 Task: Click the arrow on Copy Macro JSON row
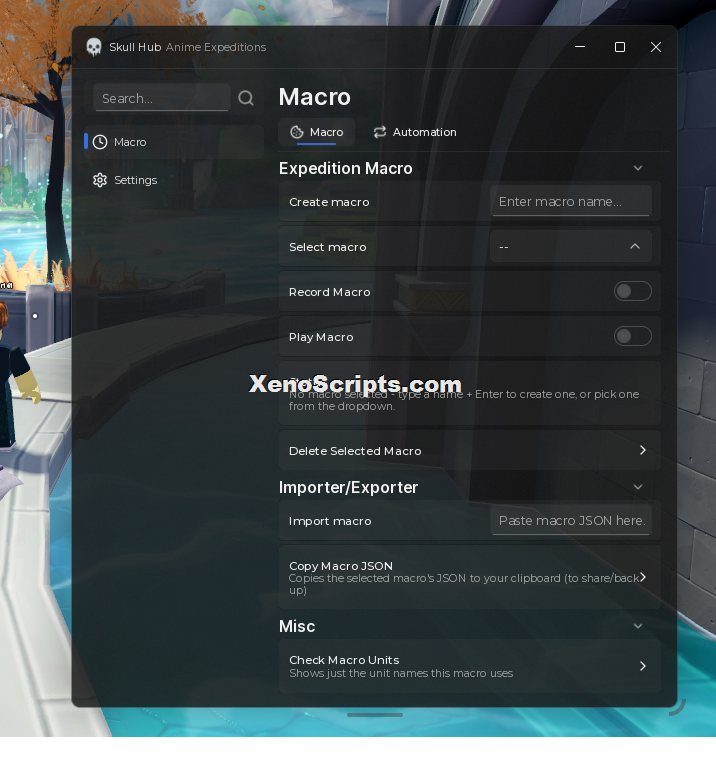click(643, 577)
